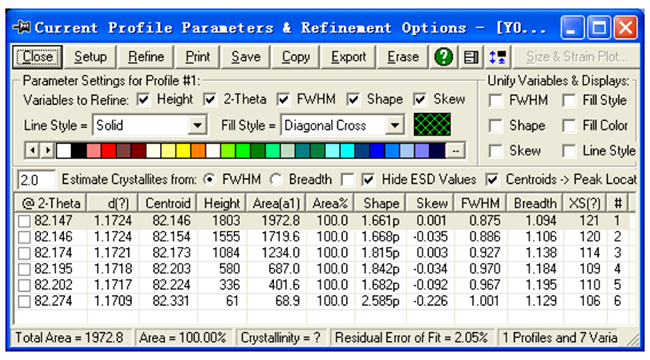
Task: Pick the black color swatch
Action: tap(79, 151)
